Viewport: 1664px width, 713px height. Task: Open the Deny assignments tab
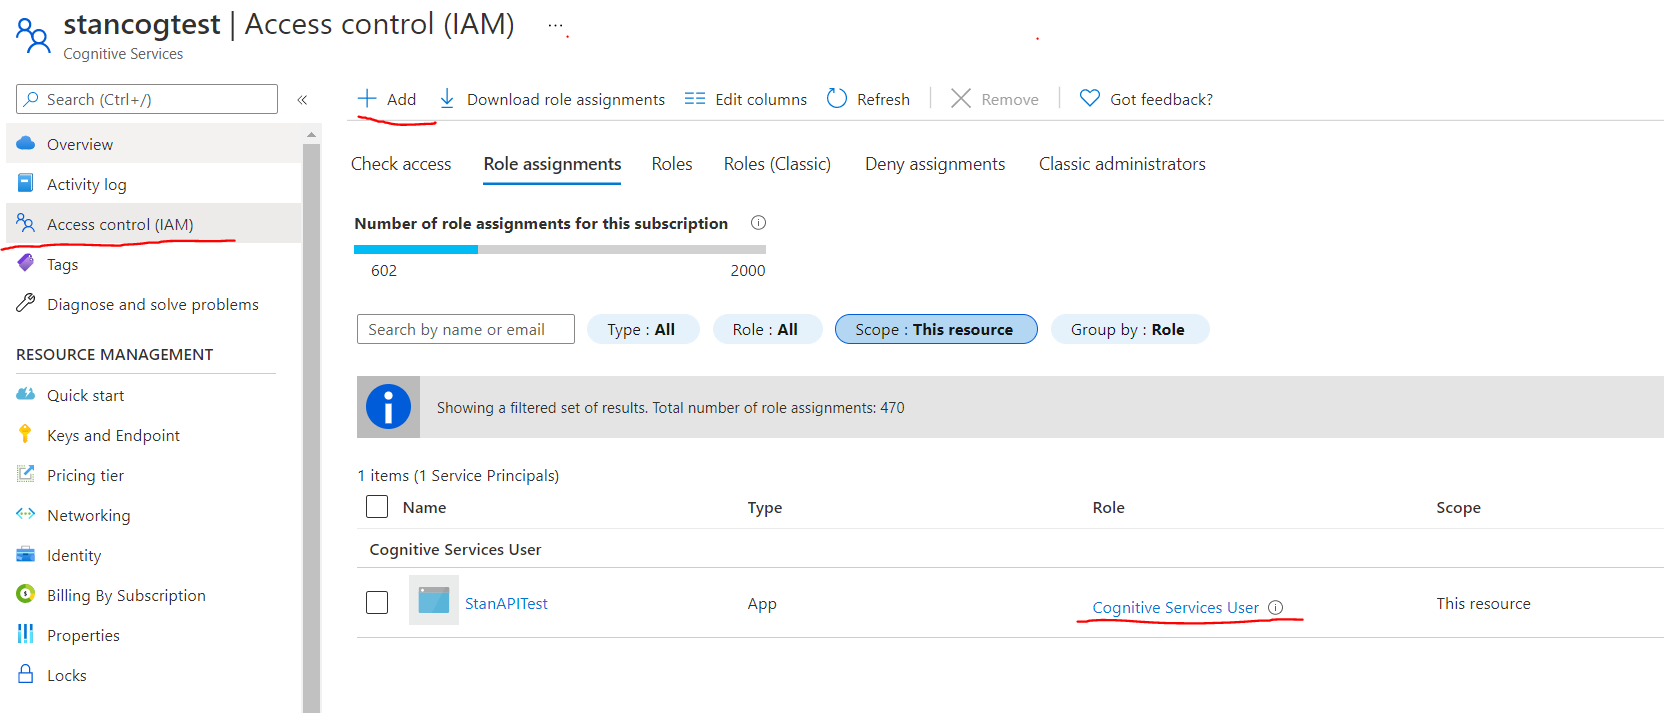click(x=935, y=164)
